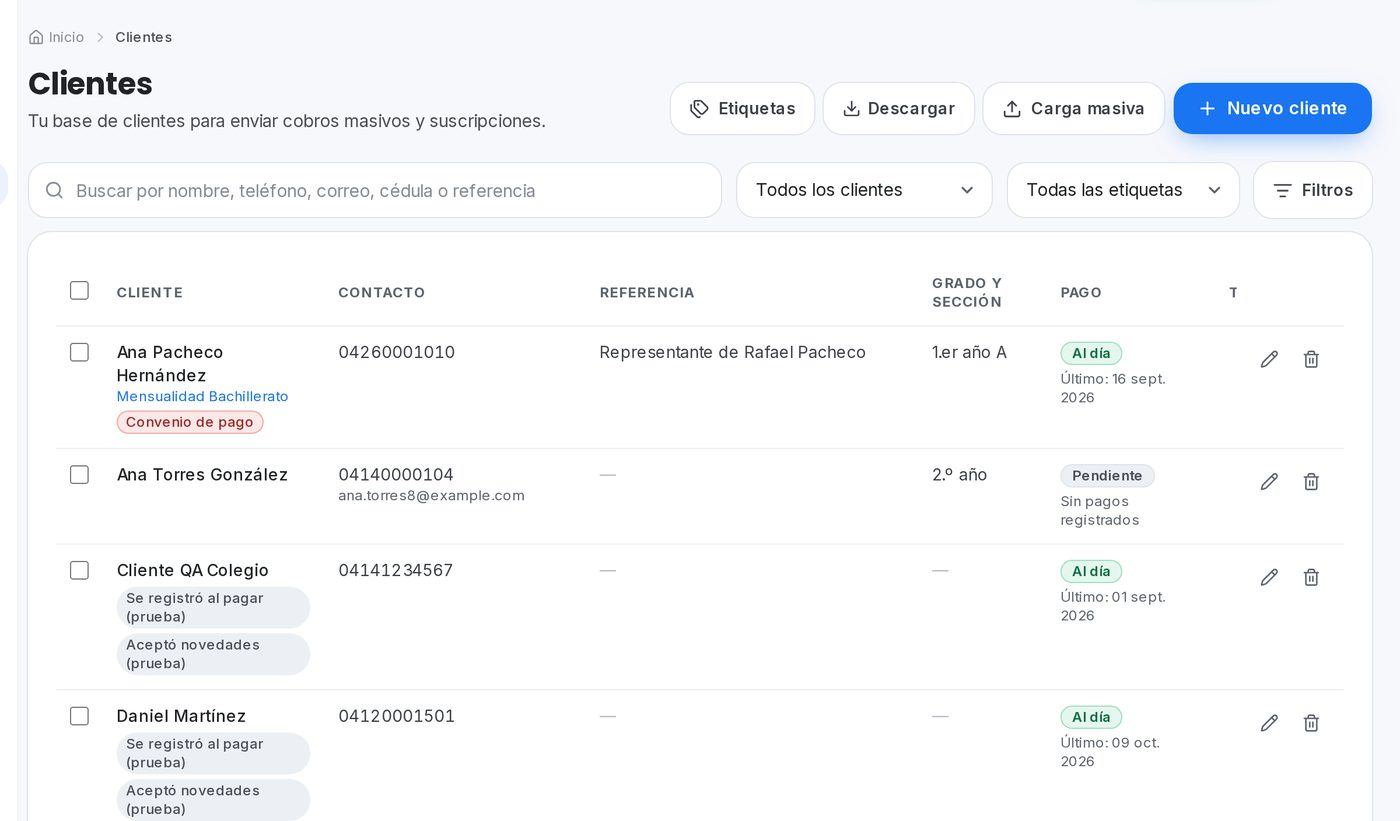This screenshot has width=1400, height=821.
Task: Click the 1.er año A grade cell
Action: click(x=969, y=352)
